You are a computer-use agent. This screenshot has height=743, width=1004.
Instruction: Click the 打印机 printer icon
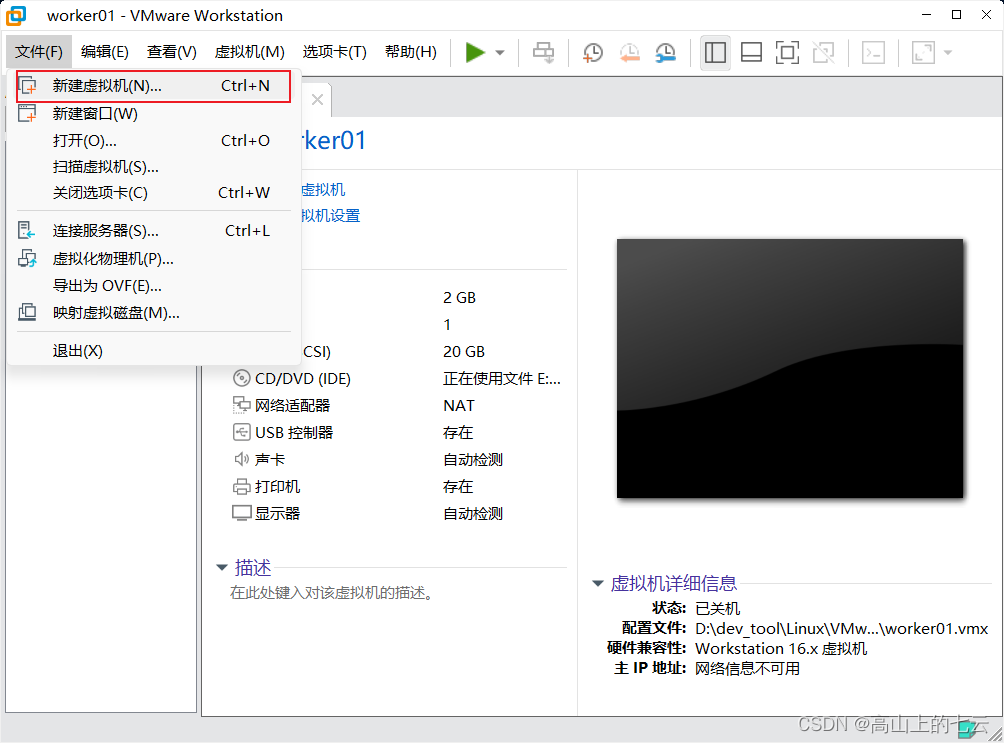coord(241,487)
